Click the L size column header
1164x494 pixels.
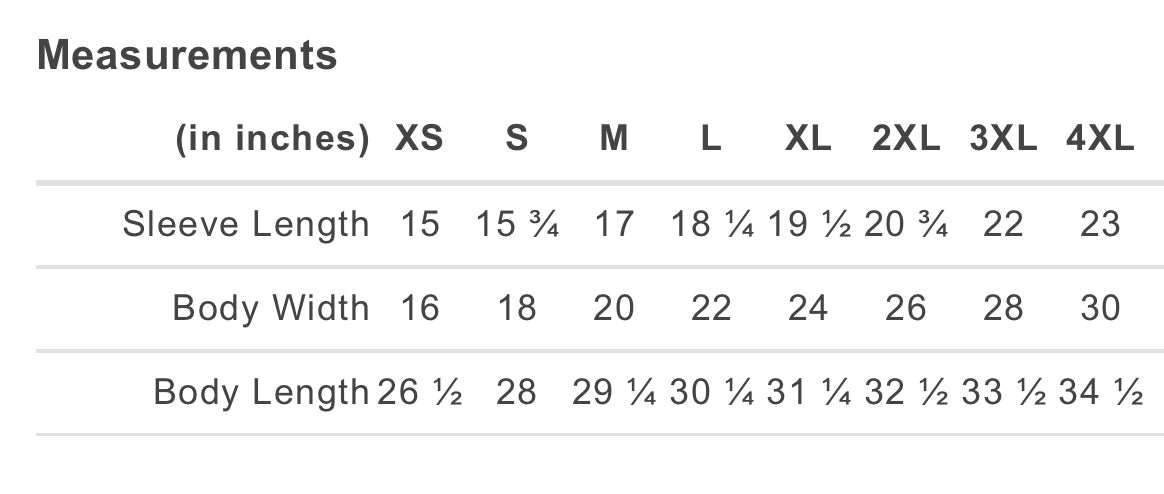711,139
